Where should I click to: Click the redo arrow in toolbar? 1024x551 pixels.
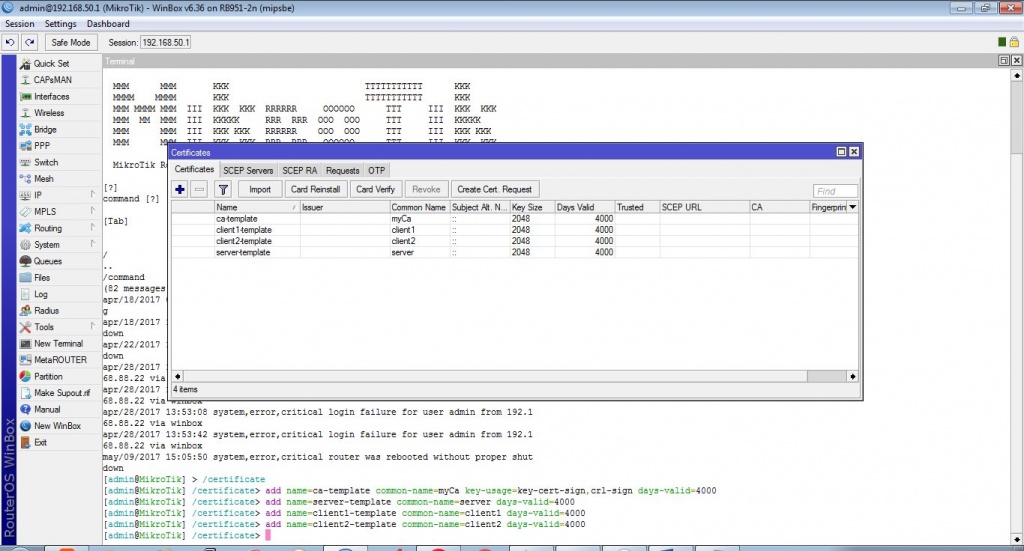(30, 42)
